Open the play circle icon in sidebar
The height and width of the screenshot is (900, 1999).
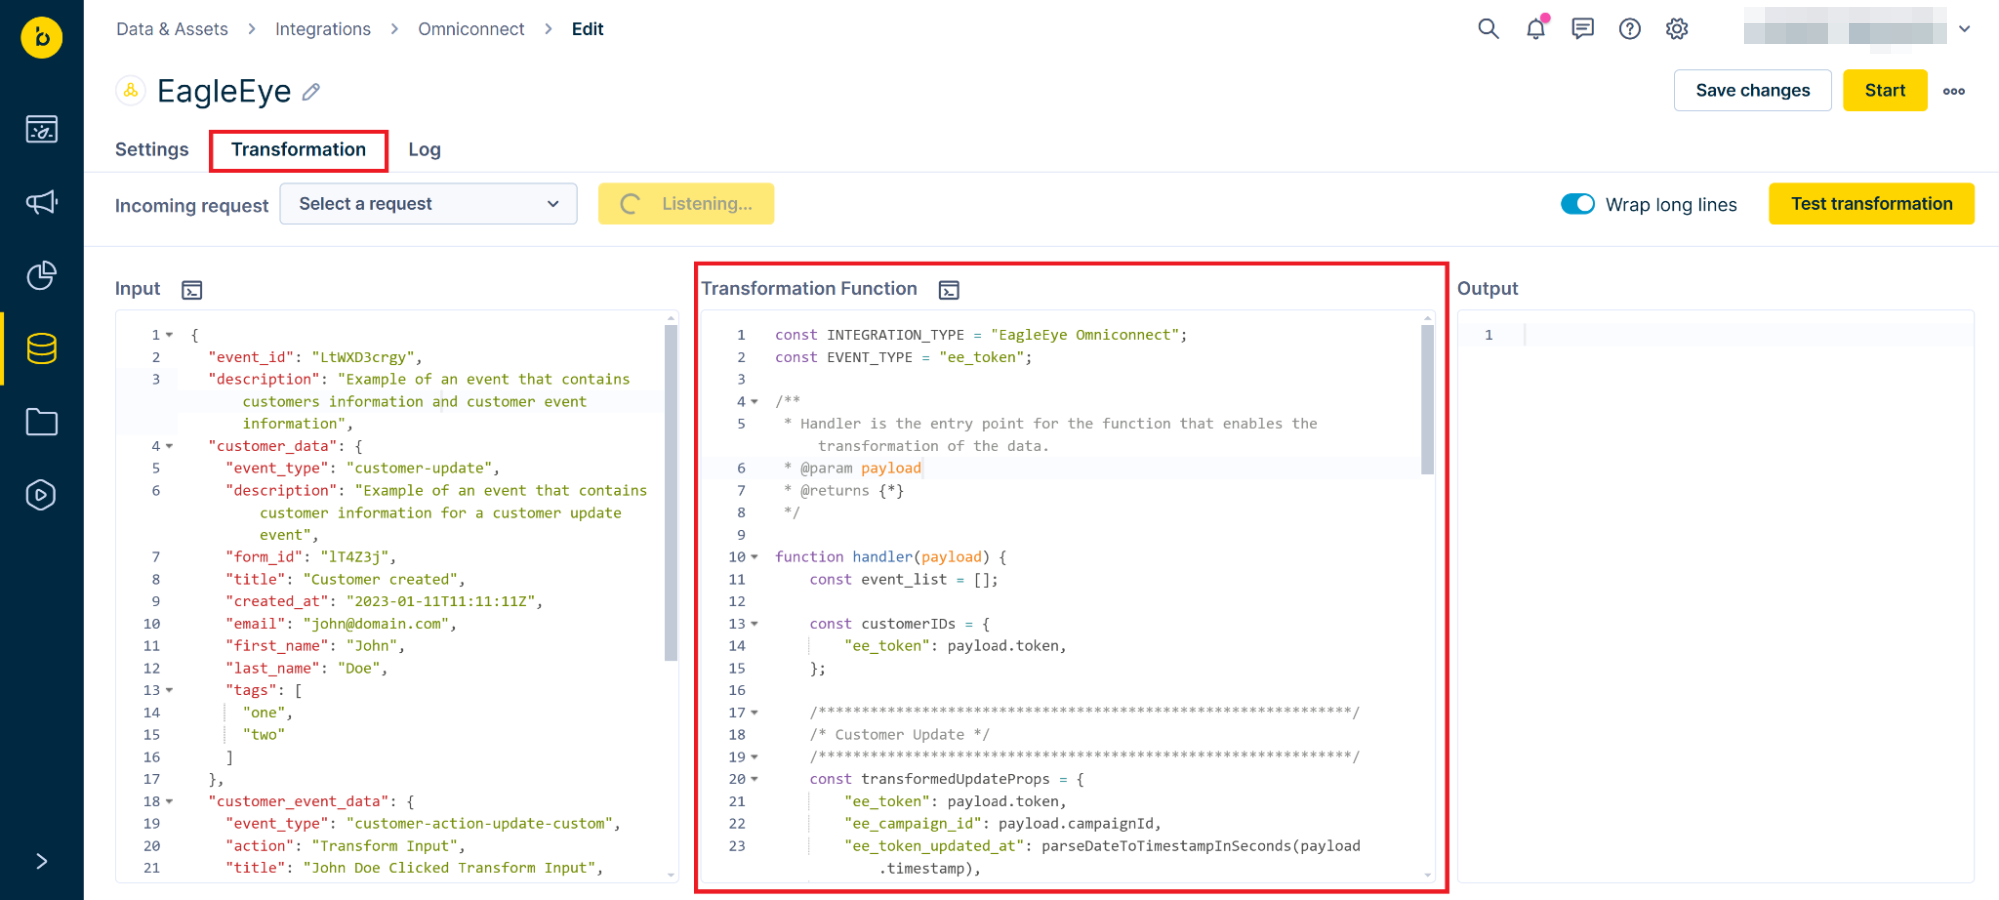click(42, 495)
